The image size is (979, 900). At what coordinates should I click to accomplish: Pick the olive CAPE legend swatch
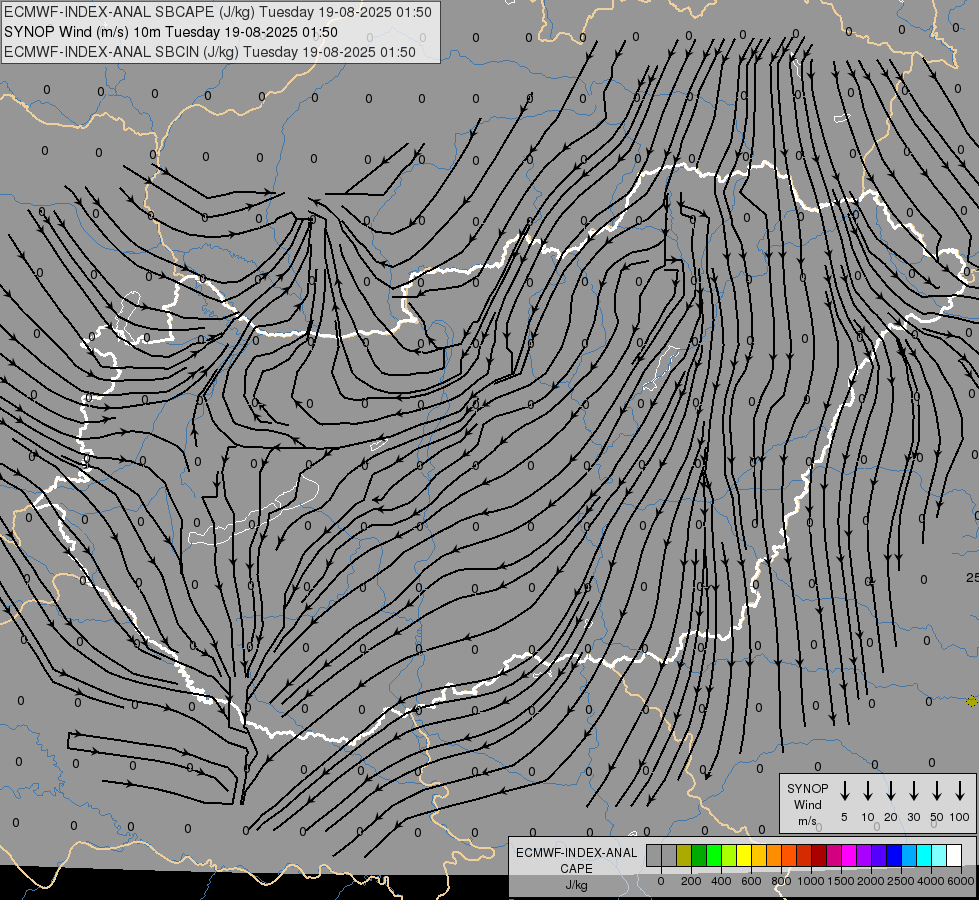(x=684, y=855)
